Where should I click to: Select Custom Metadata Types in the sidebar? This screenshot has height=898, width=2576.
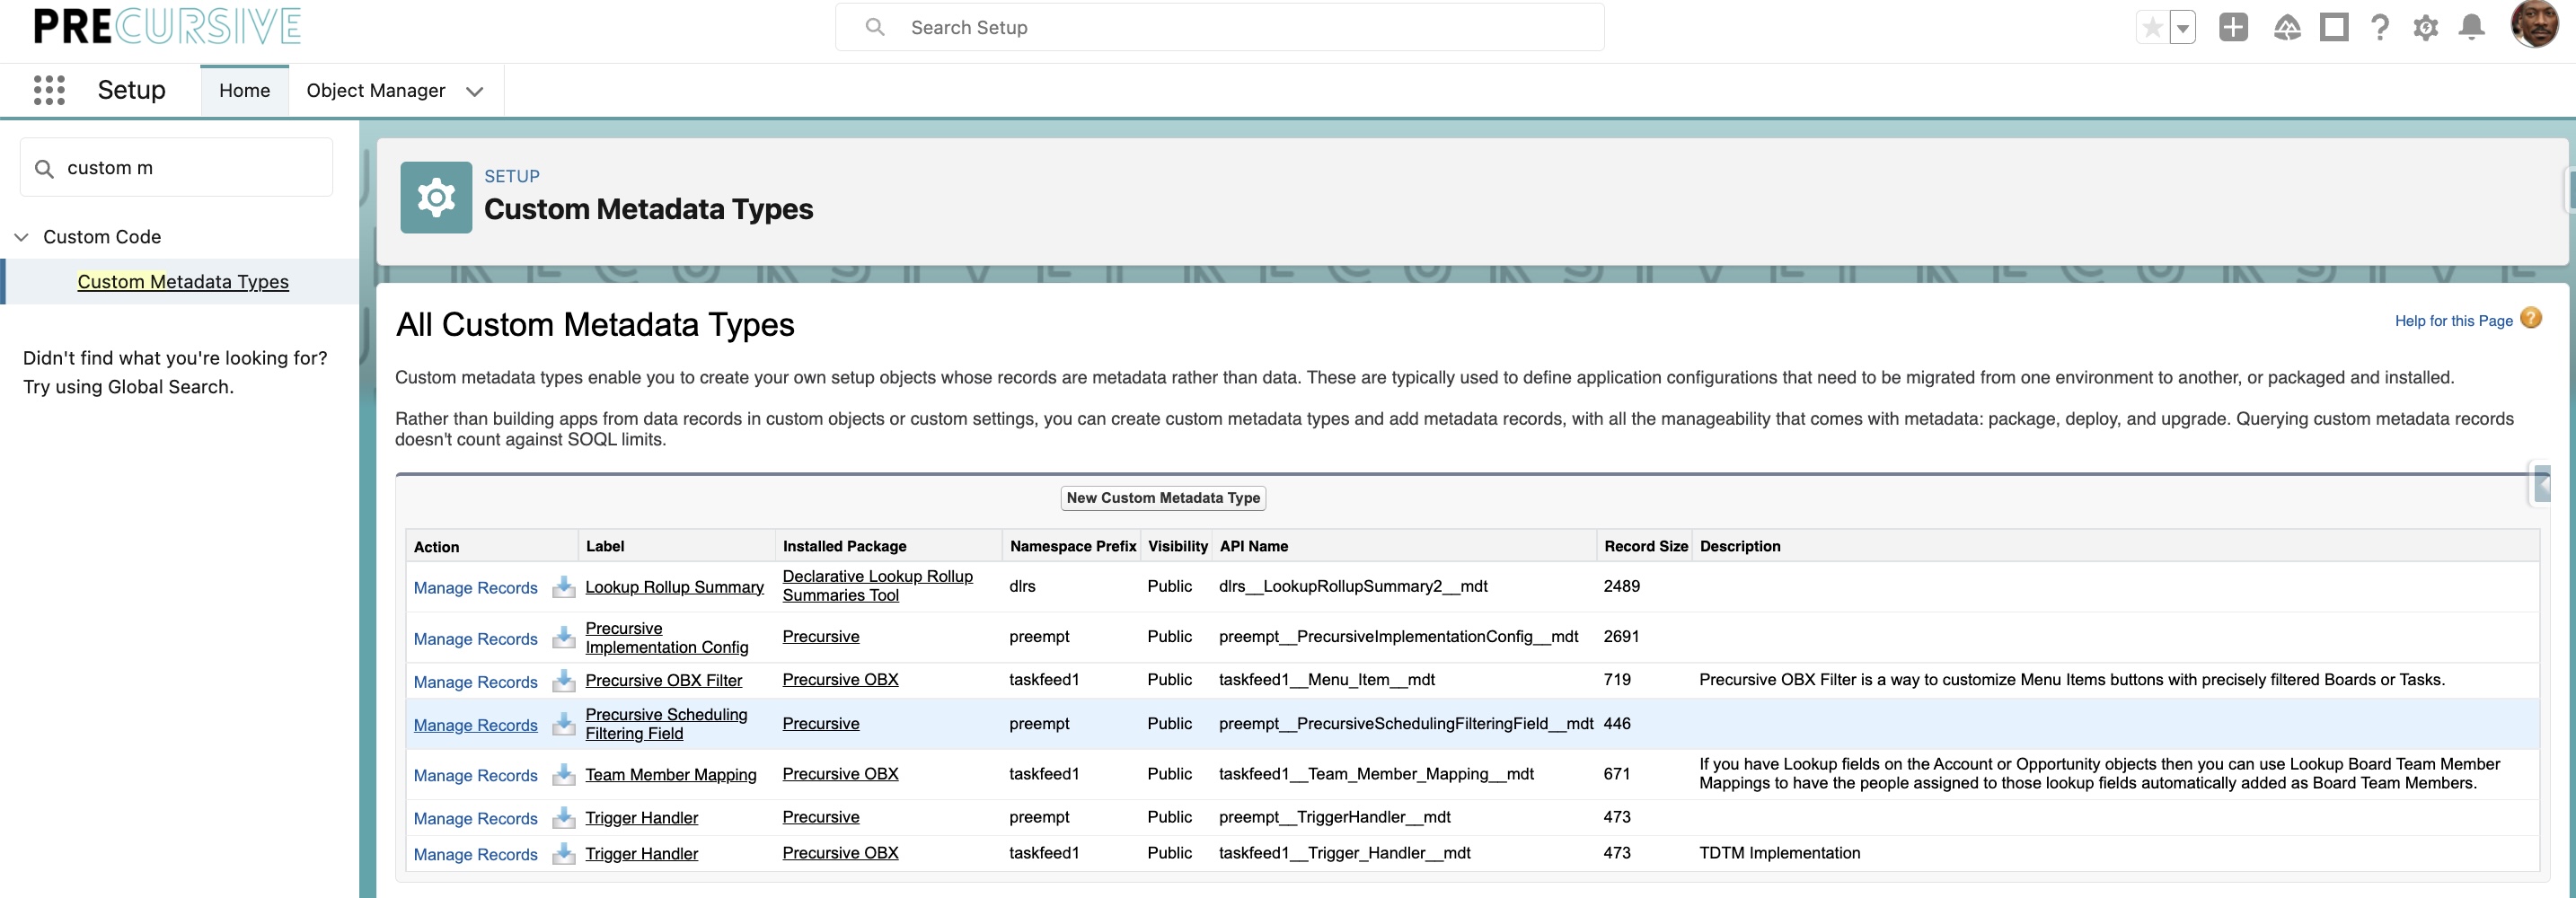click(x=183, y=282)
